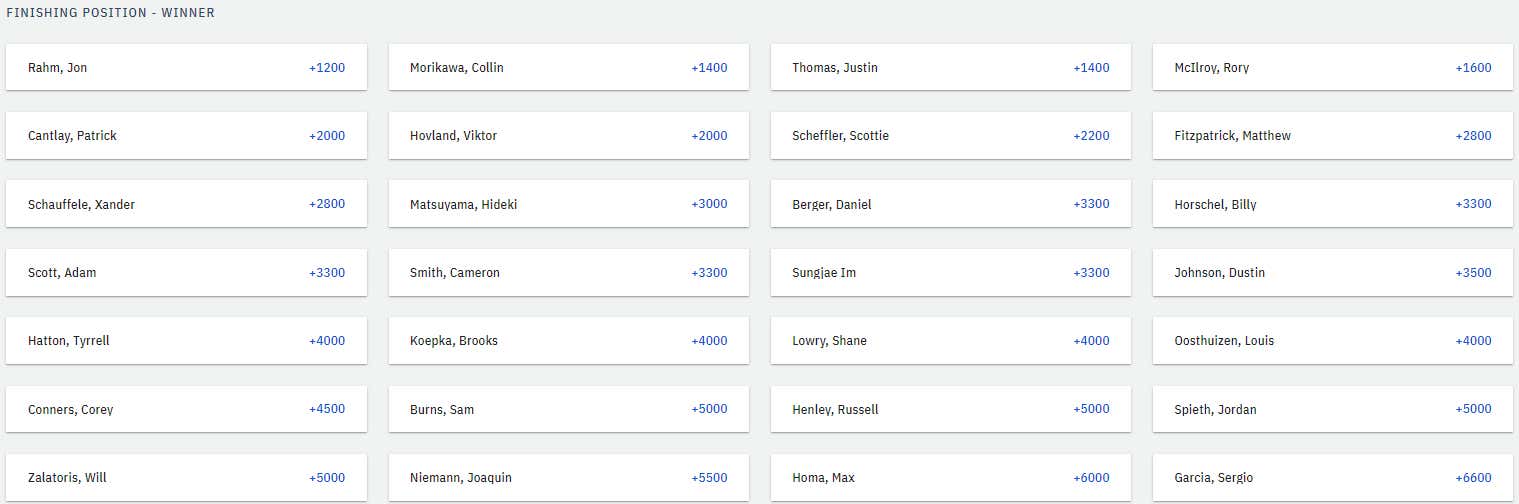
Task: Choose Koepka, Brooks at +4000
Action: pos(569,340)
